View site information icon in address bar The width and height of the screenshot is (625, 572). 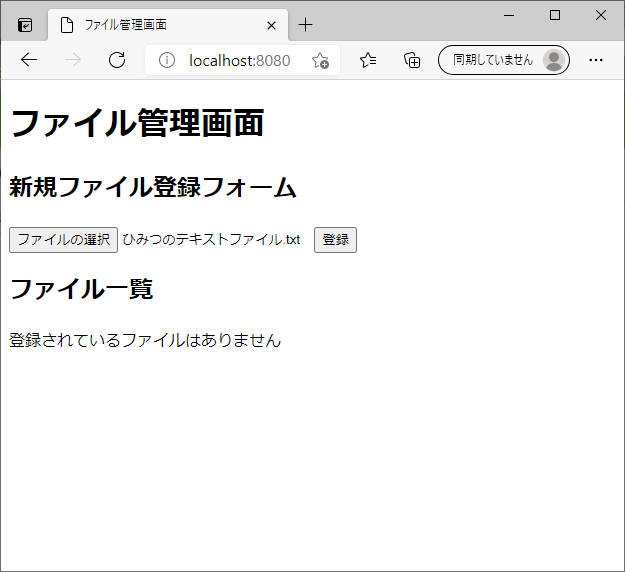coord(167,61)
